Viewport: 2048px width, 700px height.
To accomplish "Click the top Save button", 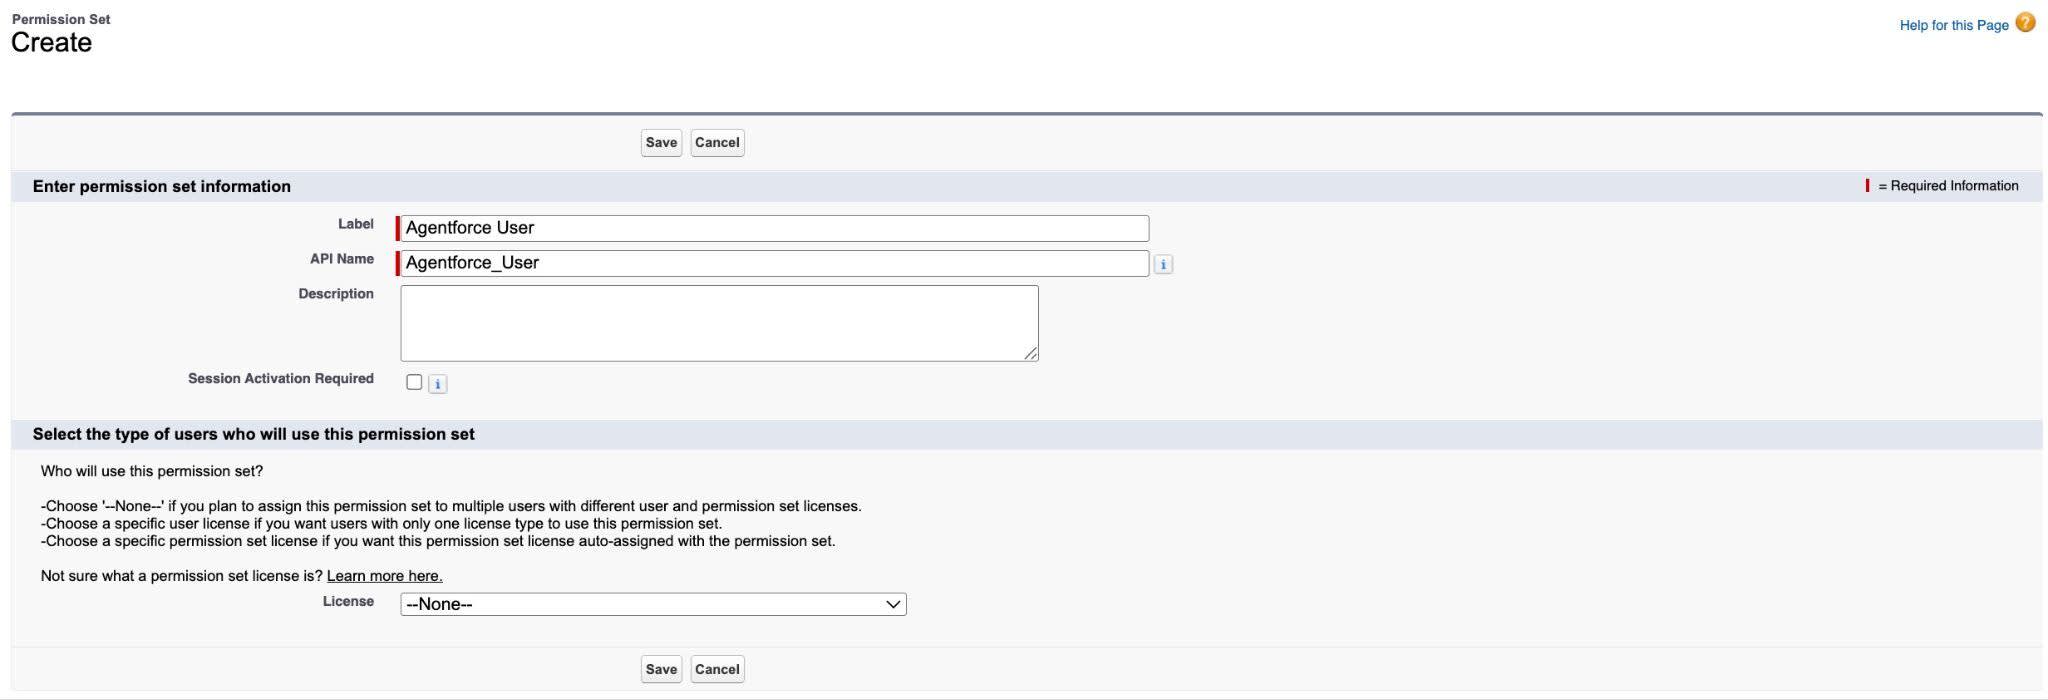I will pos(661,143).
